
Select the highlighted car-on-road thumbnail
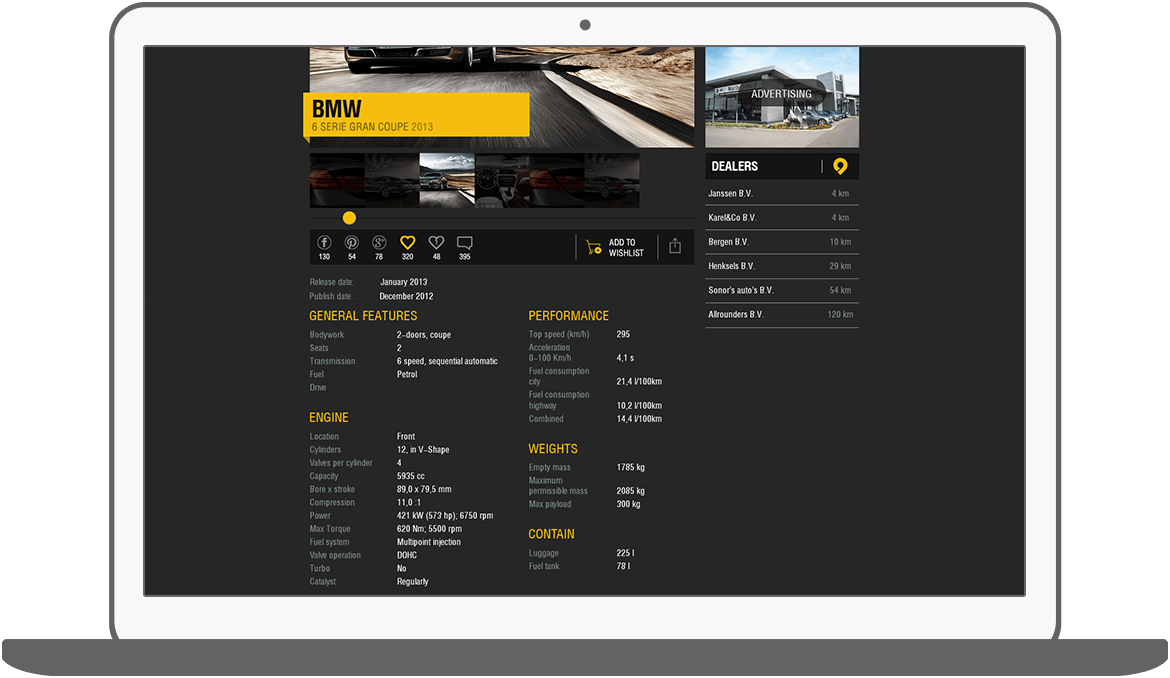point(447,180)
